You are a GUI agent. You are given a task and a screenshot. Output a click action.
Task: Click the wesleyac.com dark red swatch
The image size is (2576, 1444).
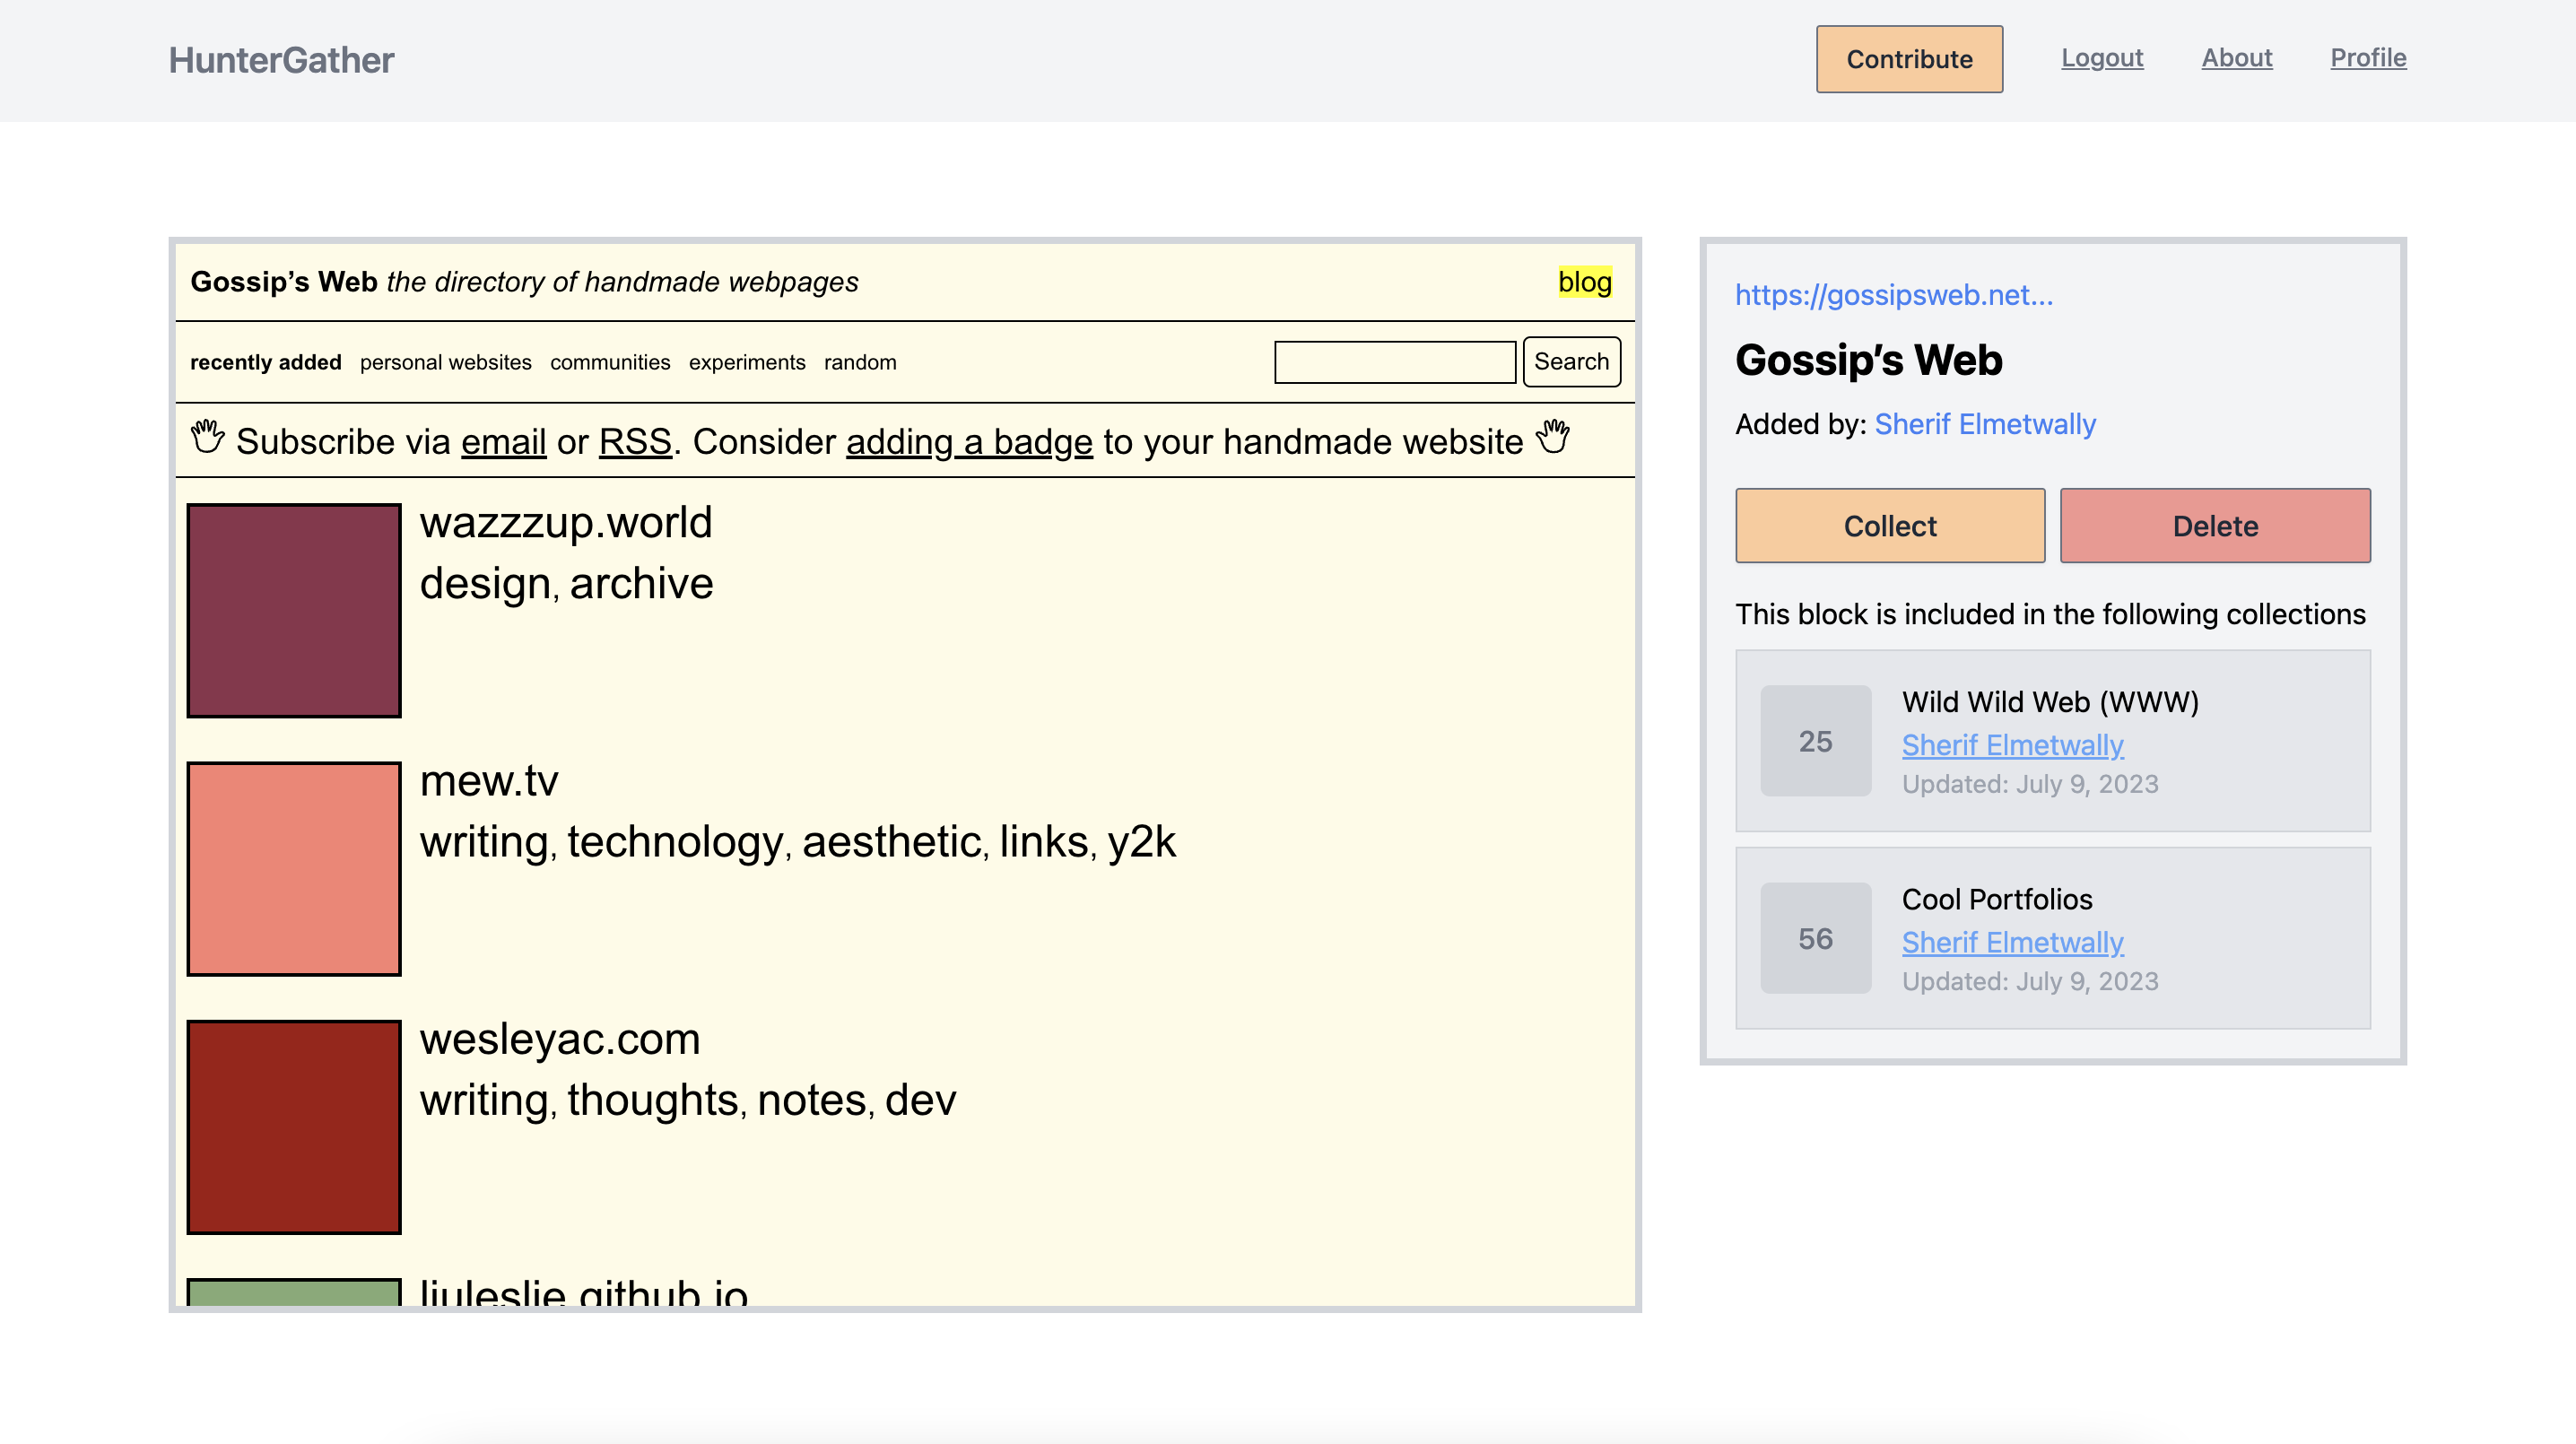294,1127
